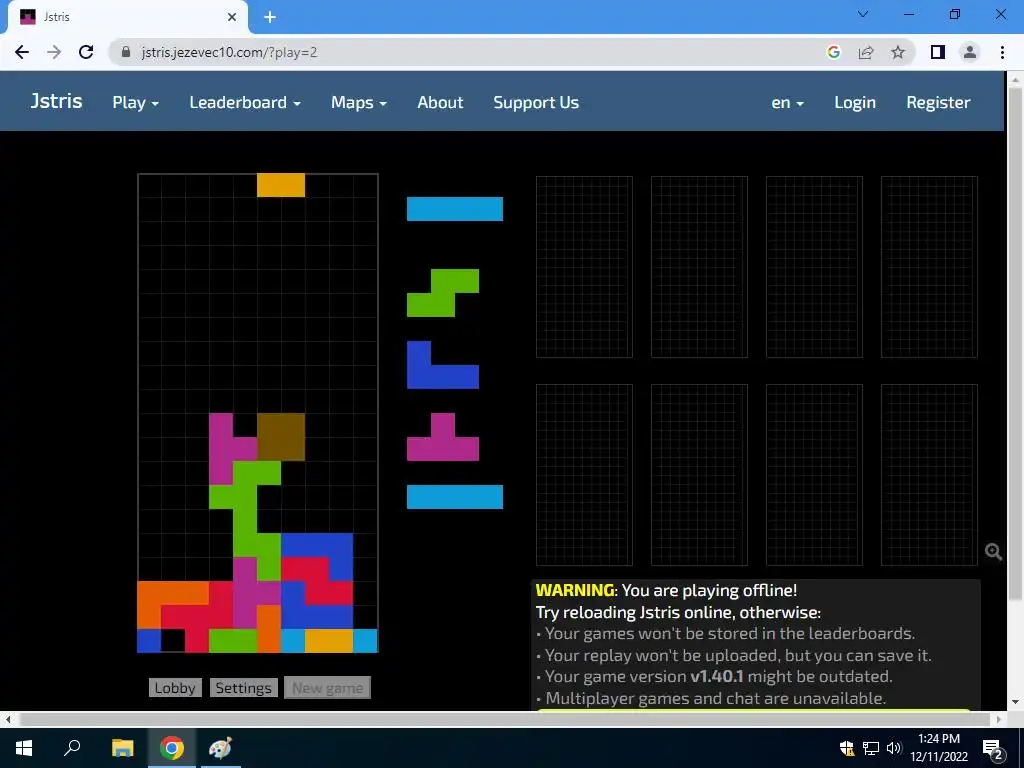Click the New game button
1024x768 pixels.
pyautogui.click(x=327, y=688)
